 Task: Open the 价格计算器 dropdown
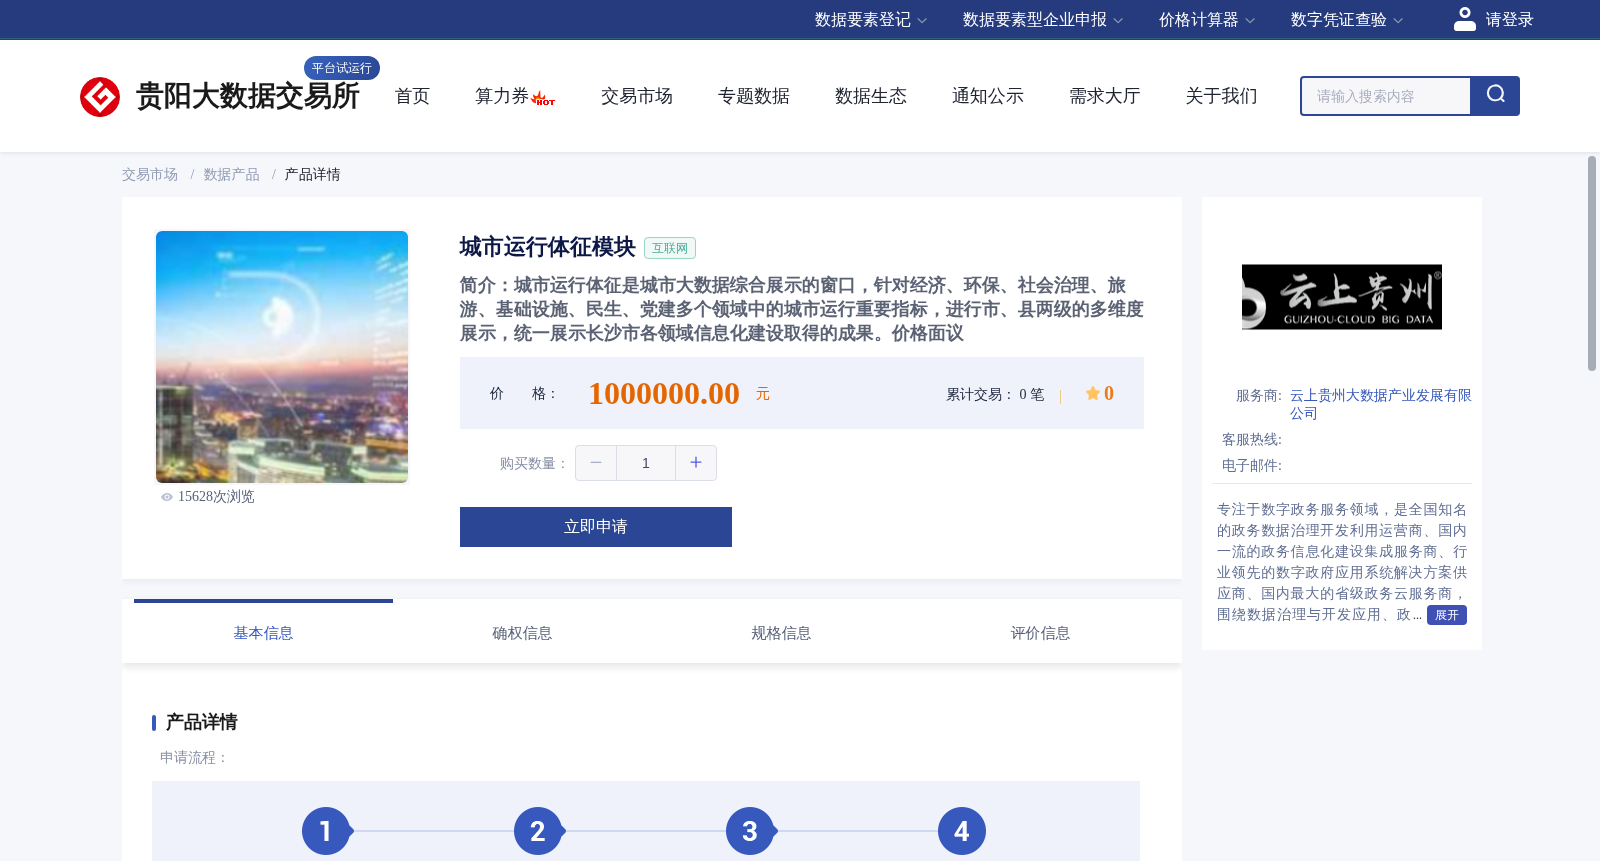click(1206, 20)
